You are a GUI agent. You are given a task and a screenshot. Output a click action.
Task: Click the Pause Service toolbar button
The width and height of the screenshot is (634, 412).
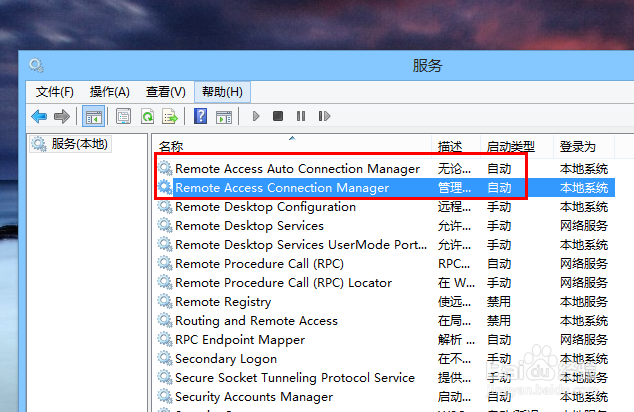tap(300, 116)
